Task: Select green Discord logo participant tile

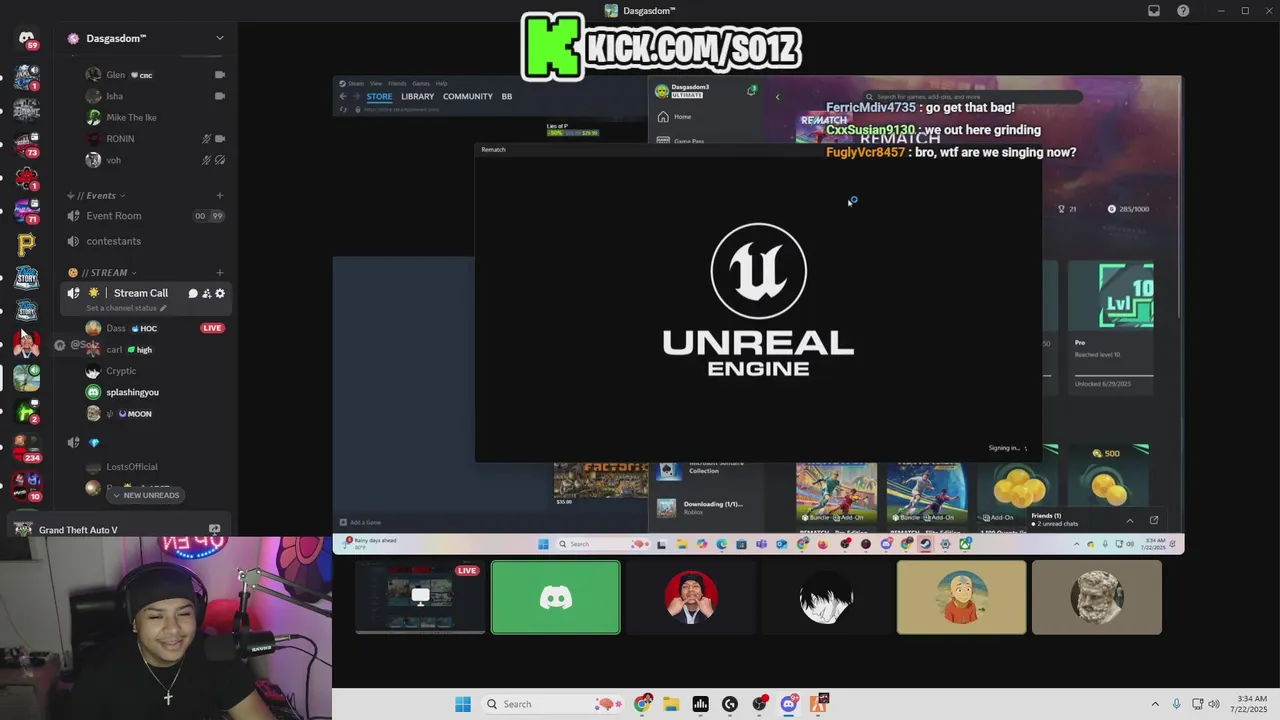Action: click(556, 597)
